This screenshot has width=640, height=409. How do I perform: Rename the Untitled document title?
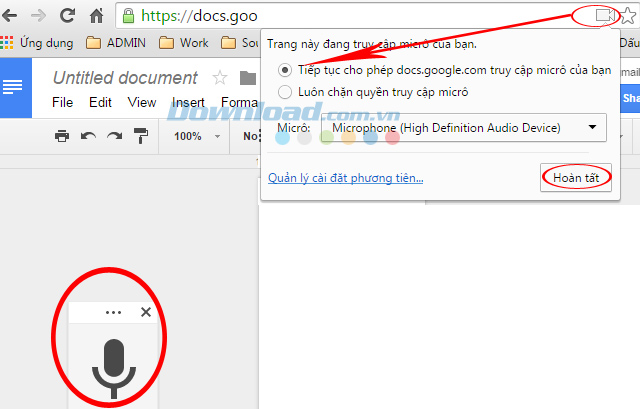125,78
